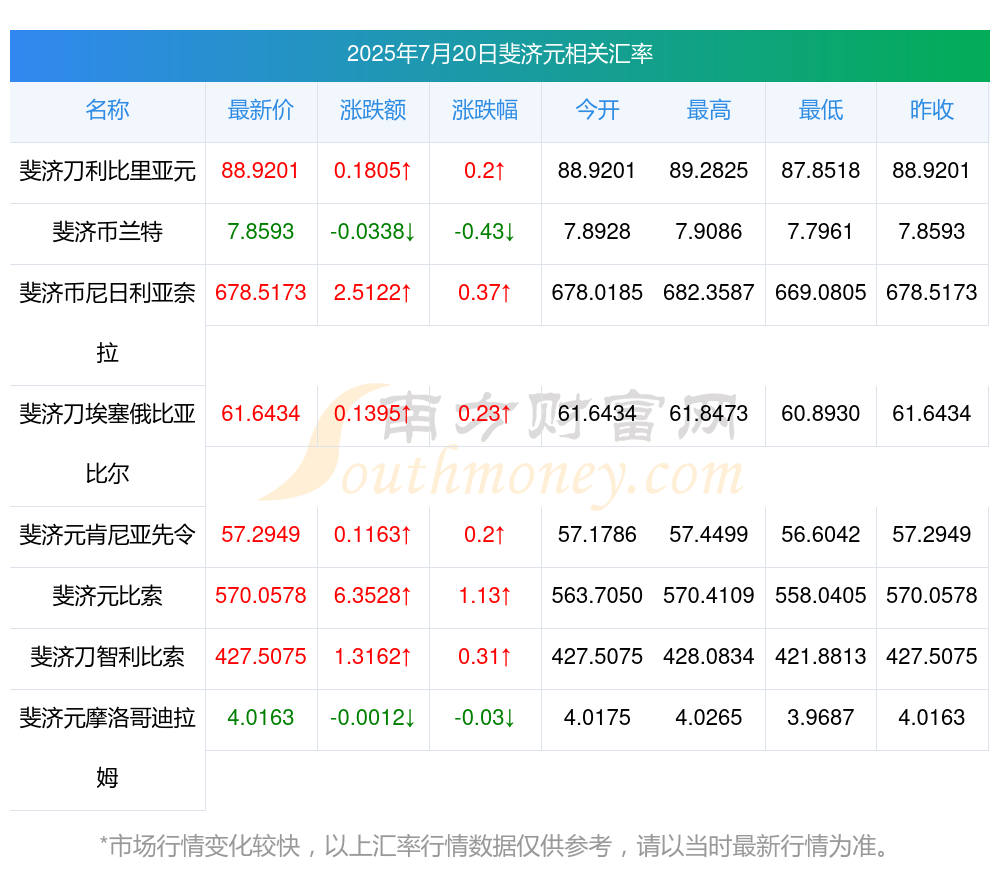The image size is (1000, 877).
Task: Click low value 87.8518
Action: pyautogui.click(x=821, y=170)
